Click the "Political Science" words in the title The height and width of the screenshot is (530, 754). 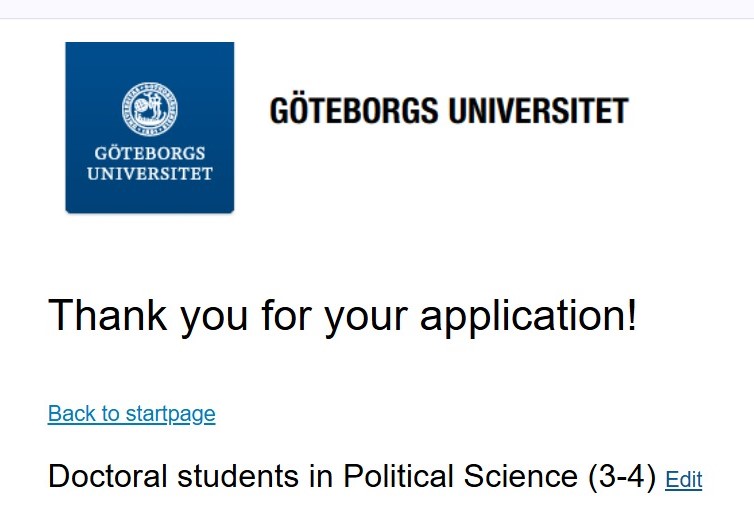pyautogui.click(x=462, y=477)
